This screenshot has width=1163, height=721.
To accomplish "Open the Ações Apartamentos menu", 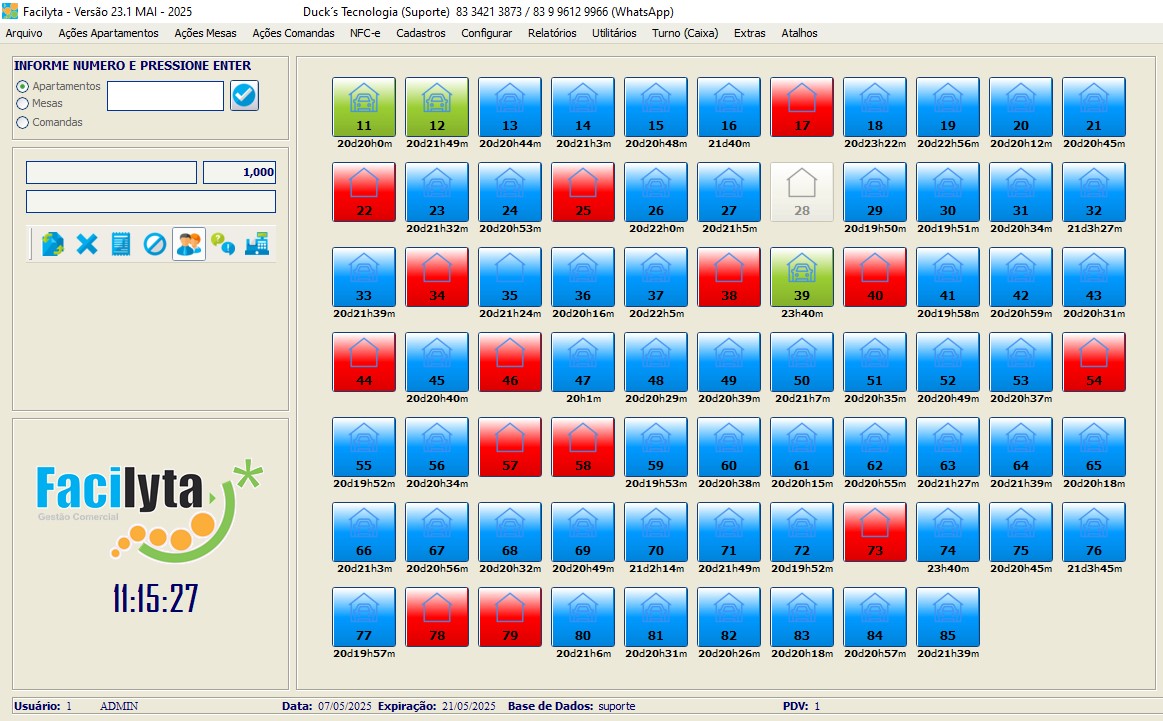I will (x=108, y=33).
